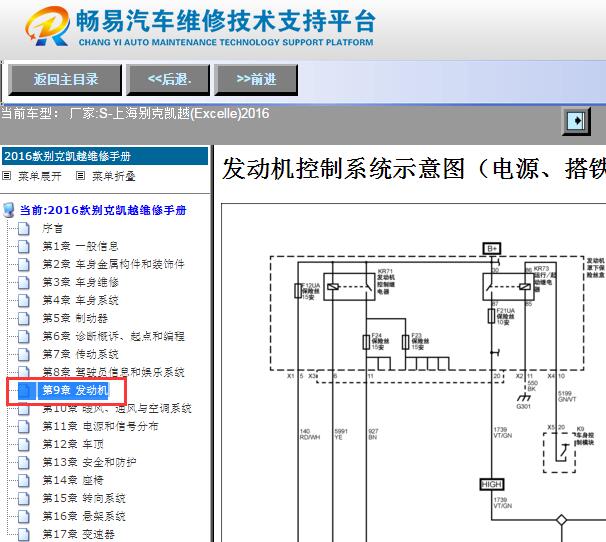Collapse all menus via 菜单折叠

pyautogui.click(x=113, y=176)
